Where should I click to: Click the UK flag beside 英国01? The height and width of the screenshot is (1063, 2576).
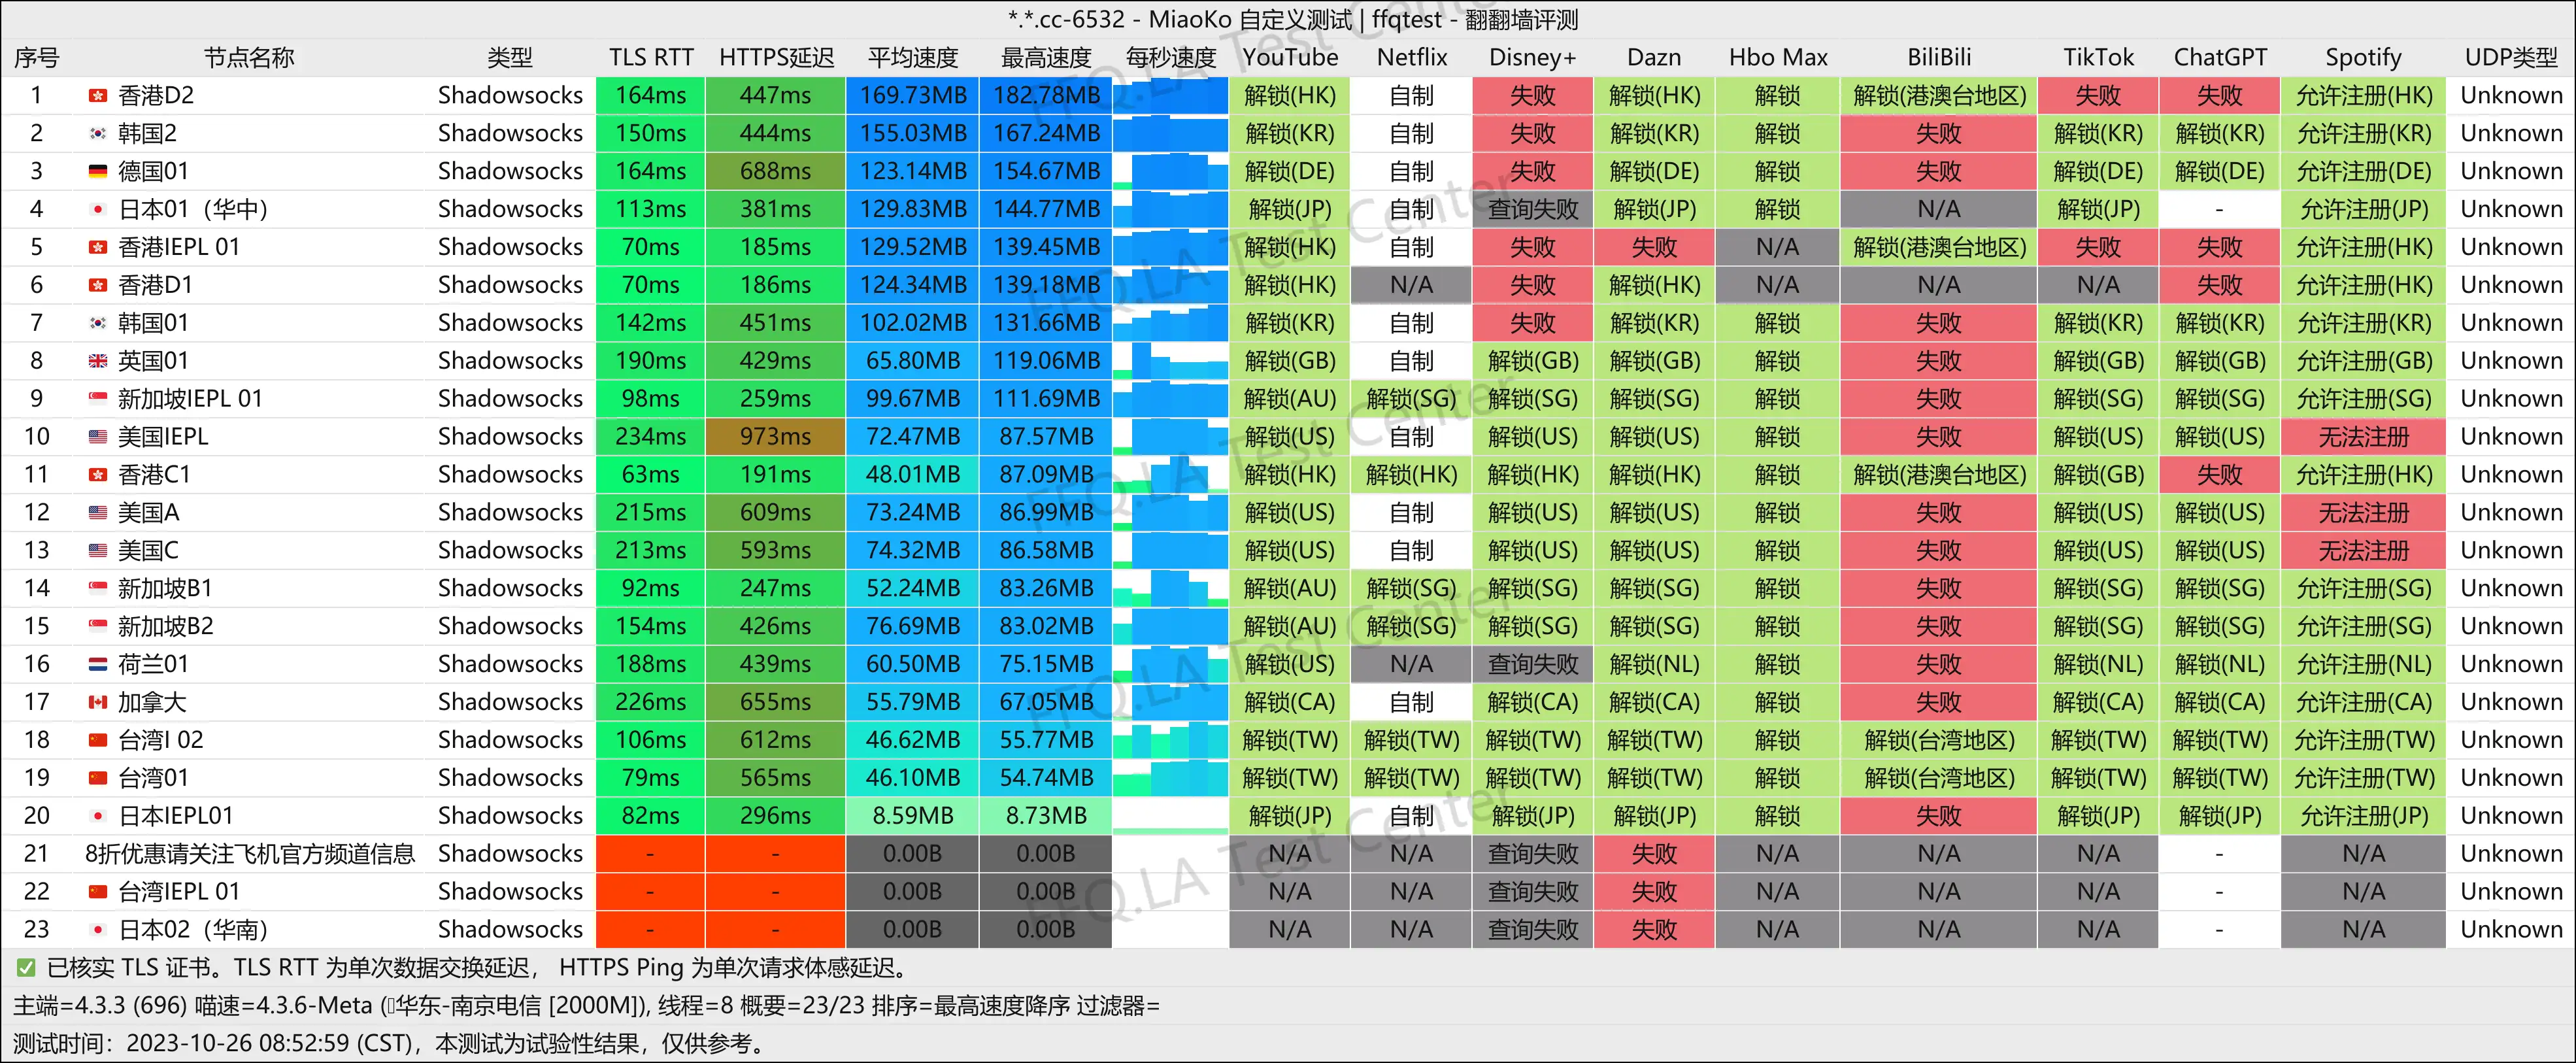pyautogui.click(x=97, y=361)
